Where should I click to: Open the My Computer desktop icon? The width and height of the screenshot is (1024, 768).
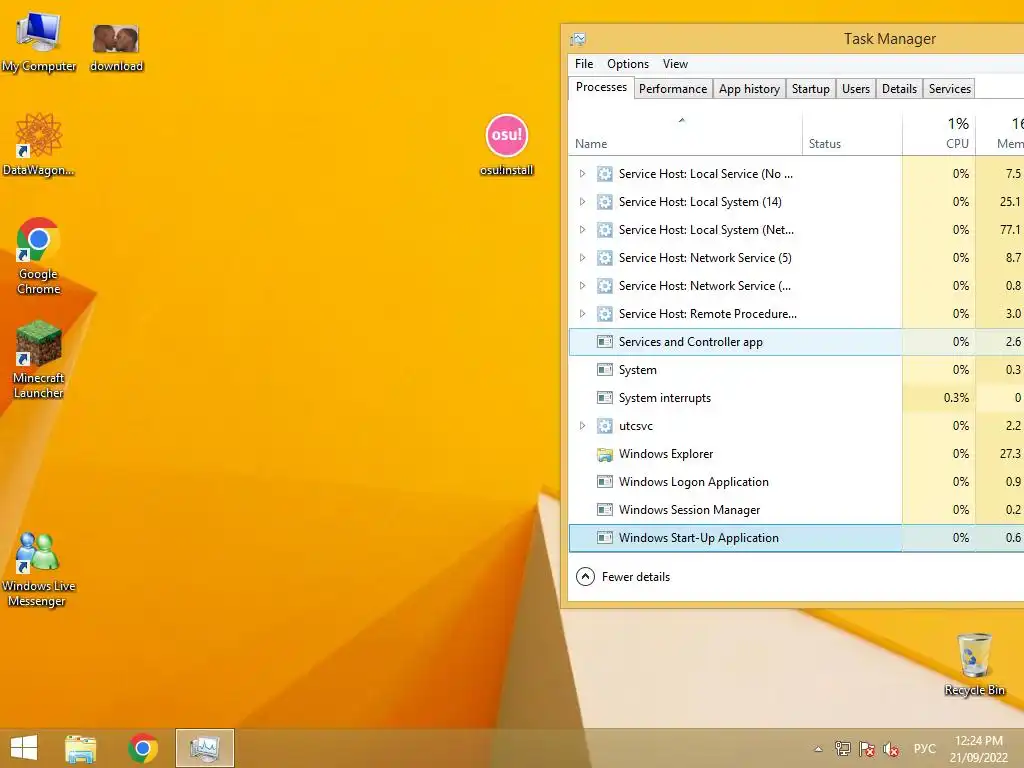[x=39, y=42]
